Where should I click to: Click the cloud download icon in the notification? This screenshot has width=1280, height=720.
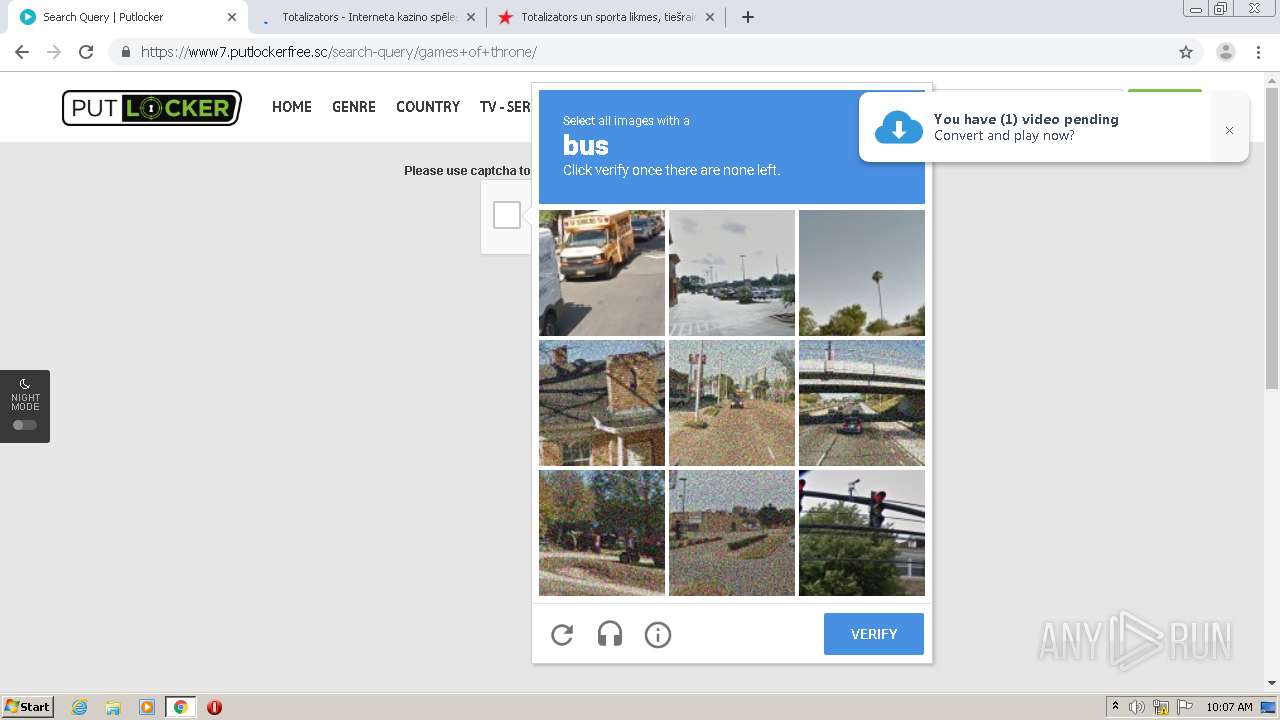[899, 128]
